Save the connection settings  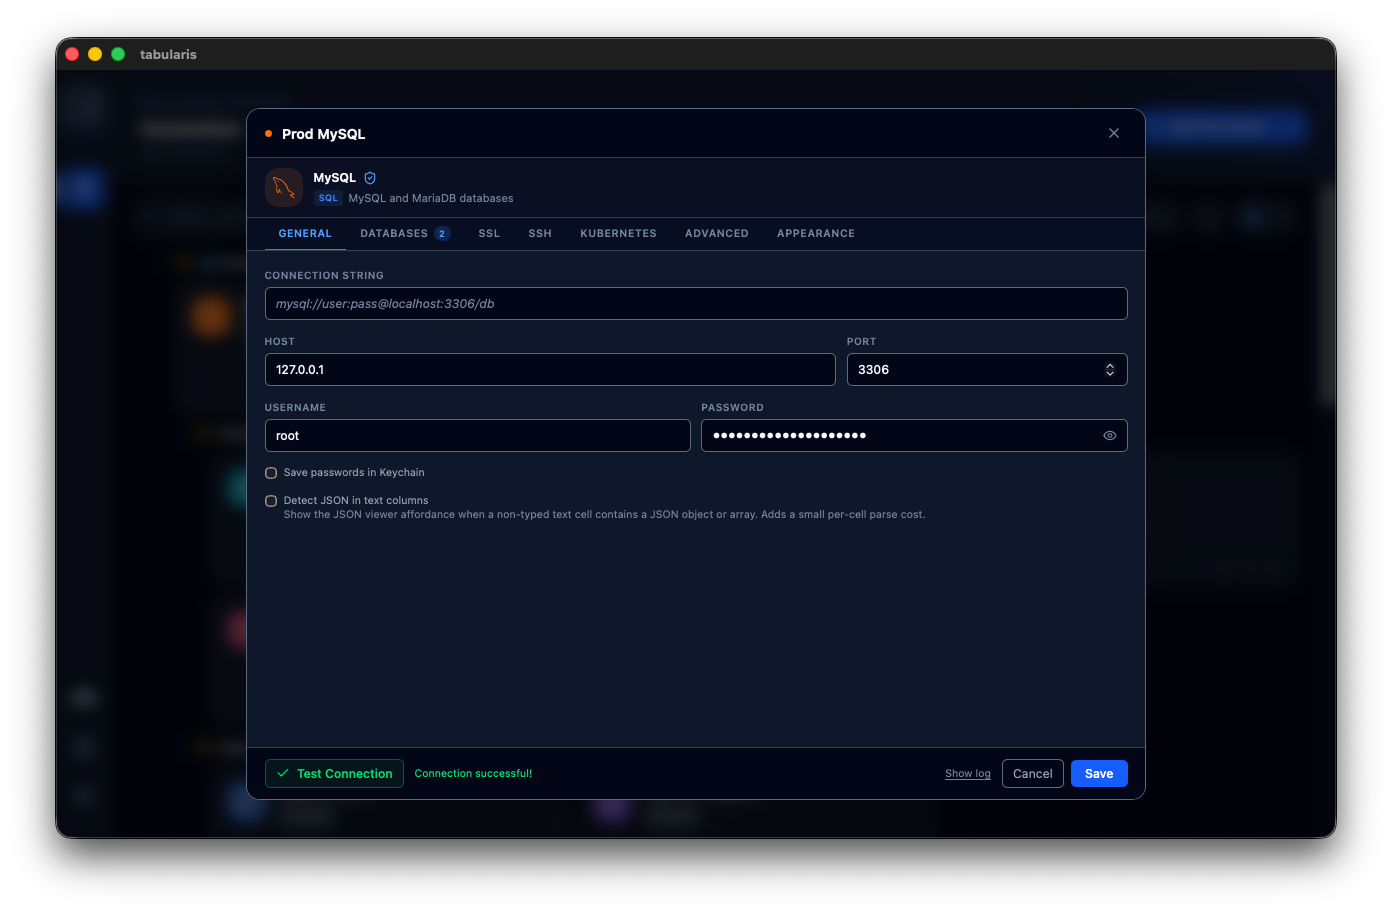click(1099, 774)
